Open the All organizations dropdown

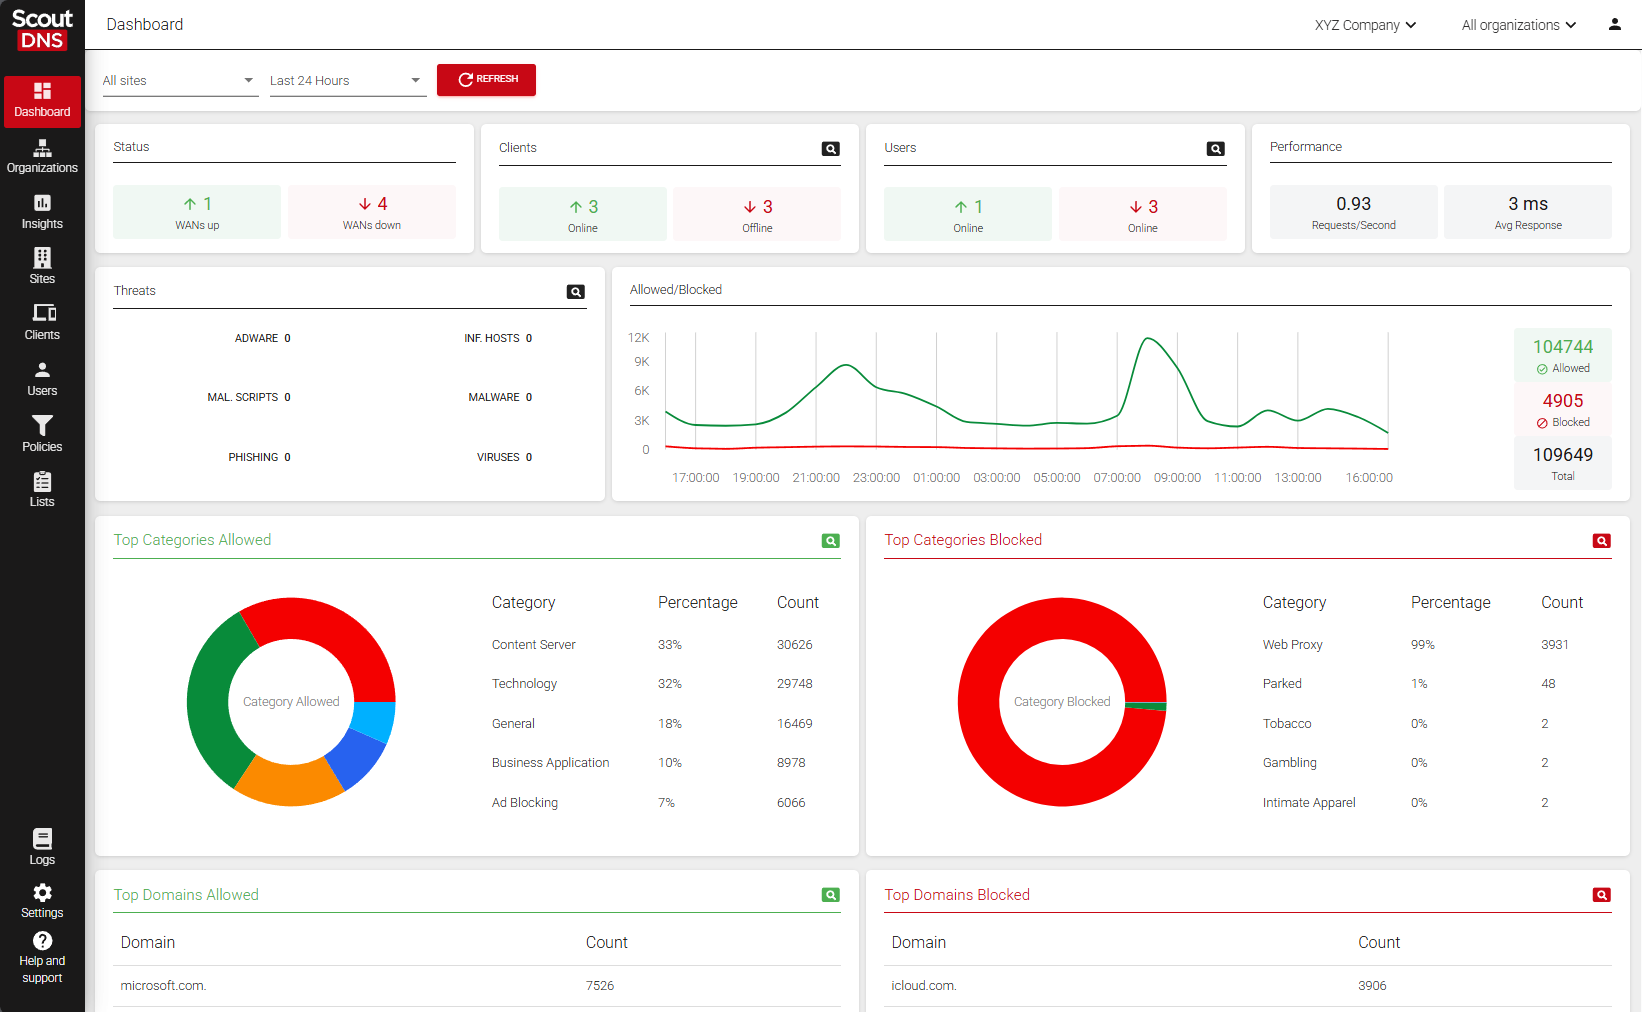click(x=1519, y=25)
